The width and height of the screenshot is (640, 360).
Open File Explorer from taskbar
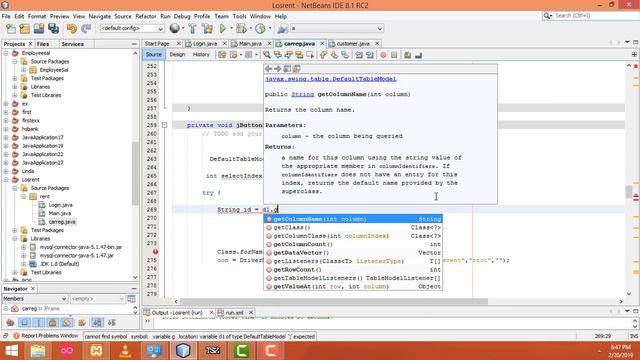[x=38, y=351]
